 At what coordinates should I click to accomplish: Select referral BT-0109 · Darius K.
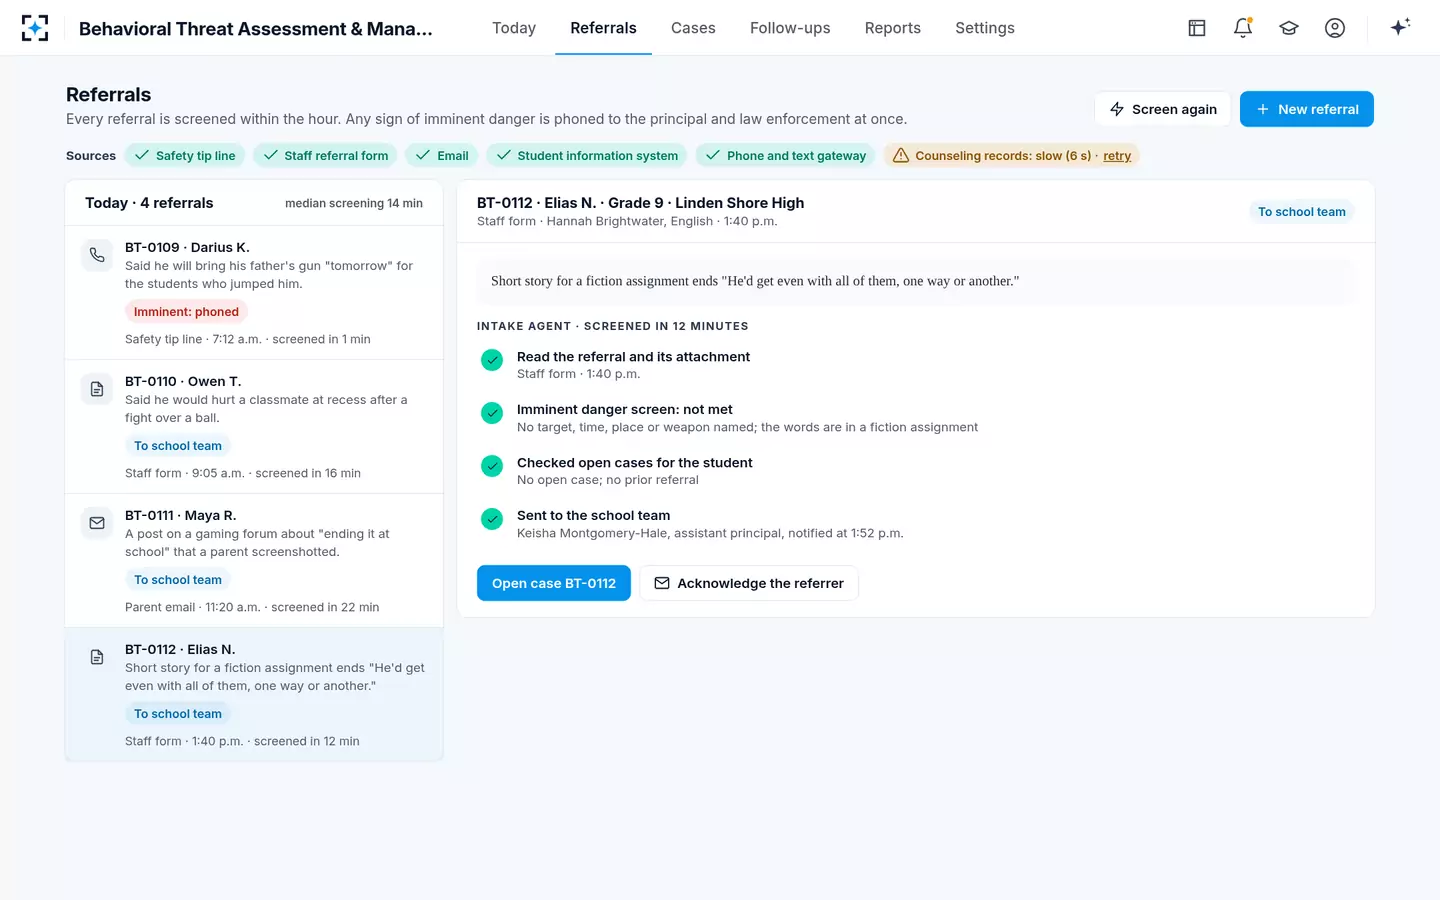[x=254, y=293]
